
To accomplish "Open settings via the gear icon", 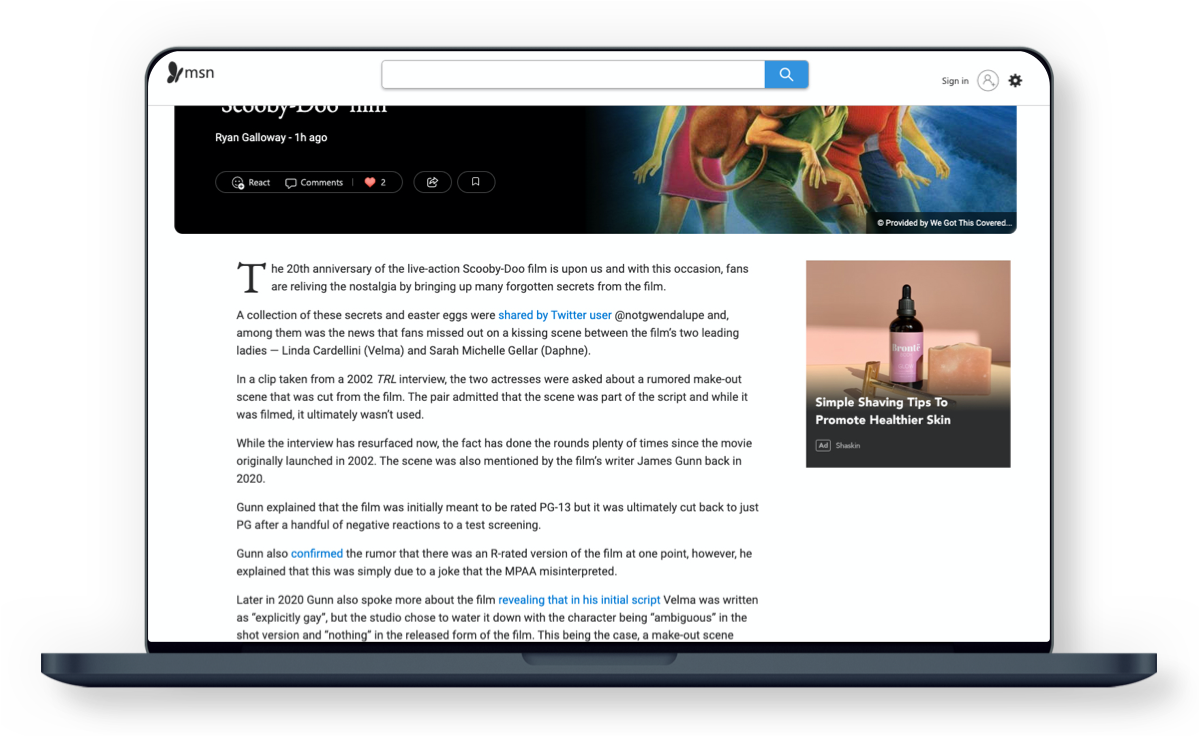I will (x=1015, y=81).
